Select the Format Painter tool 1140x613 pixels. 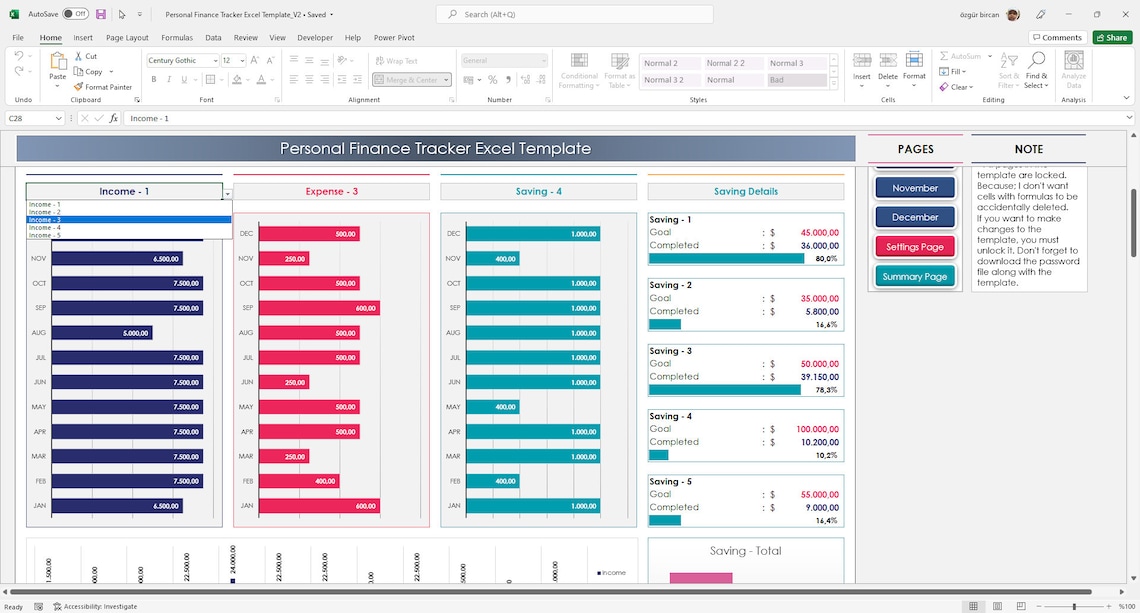point(103,87)
